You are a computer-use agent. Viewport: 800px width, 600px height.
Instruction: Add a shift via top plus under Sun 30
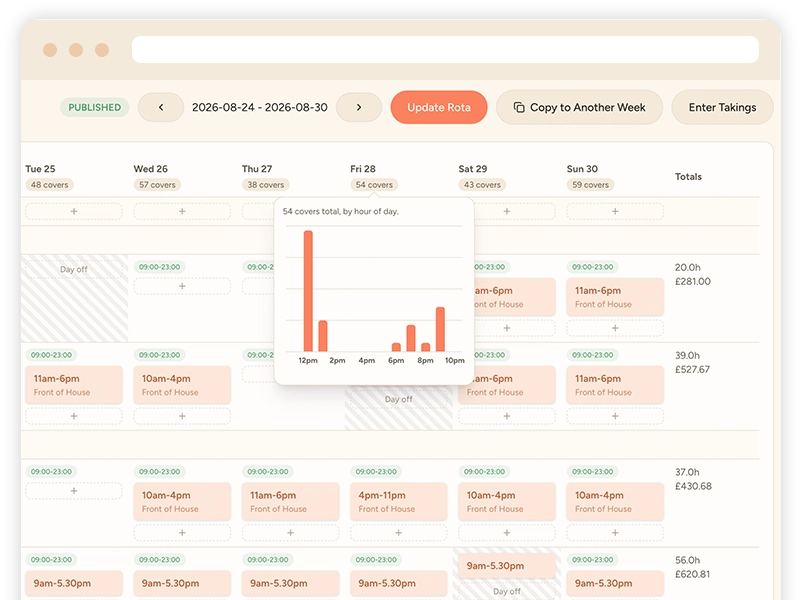tap(615, 211)
